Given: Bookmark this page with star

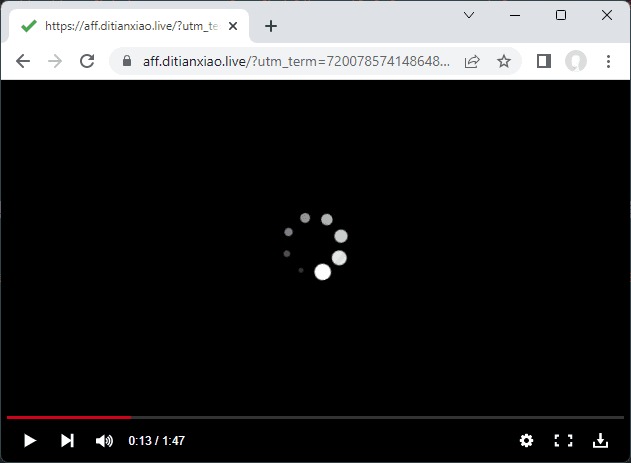Looking at the screenshot, I should (504, 61).
